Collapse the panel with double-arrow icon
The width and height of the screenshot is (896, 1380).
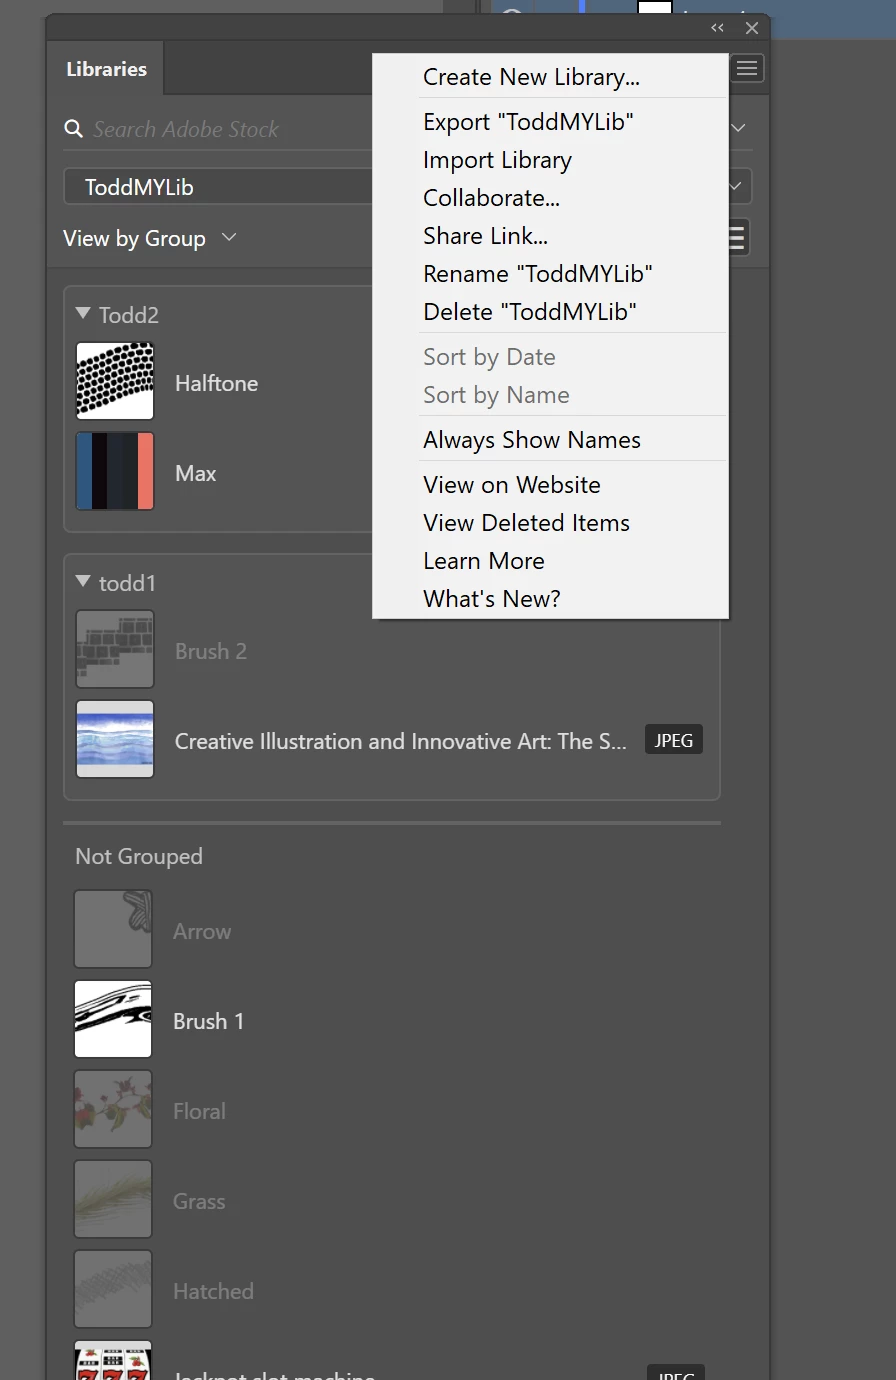coord(717,28)
